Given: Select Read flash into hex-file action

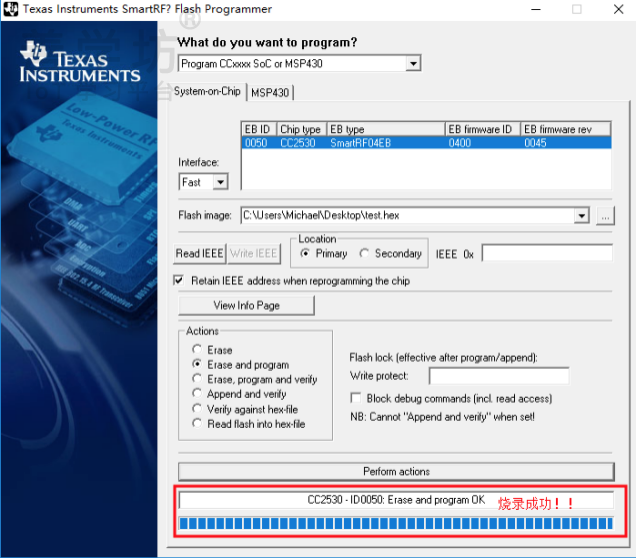Looking at the screenshot, I should 197,423.
